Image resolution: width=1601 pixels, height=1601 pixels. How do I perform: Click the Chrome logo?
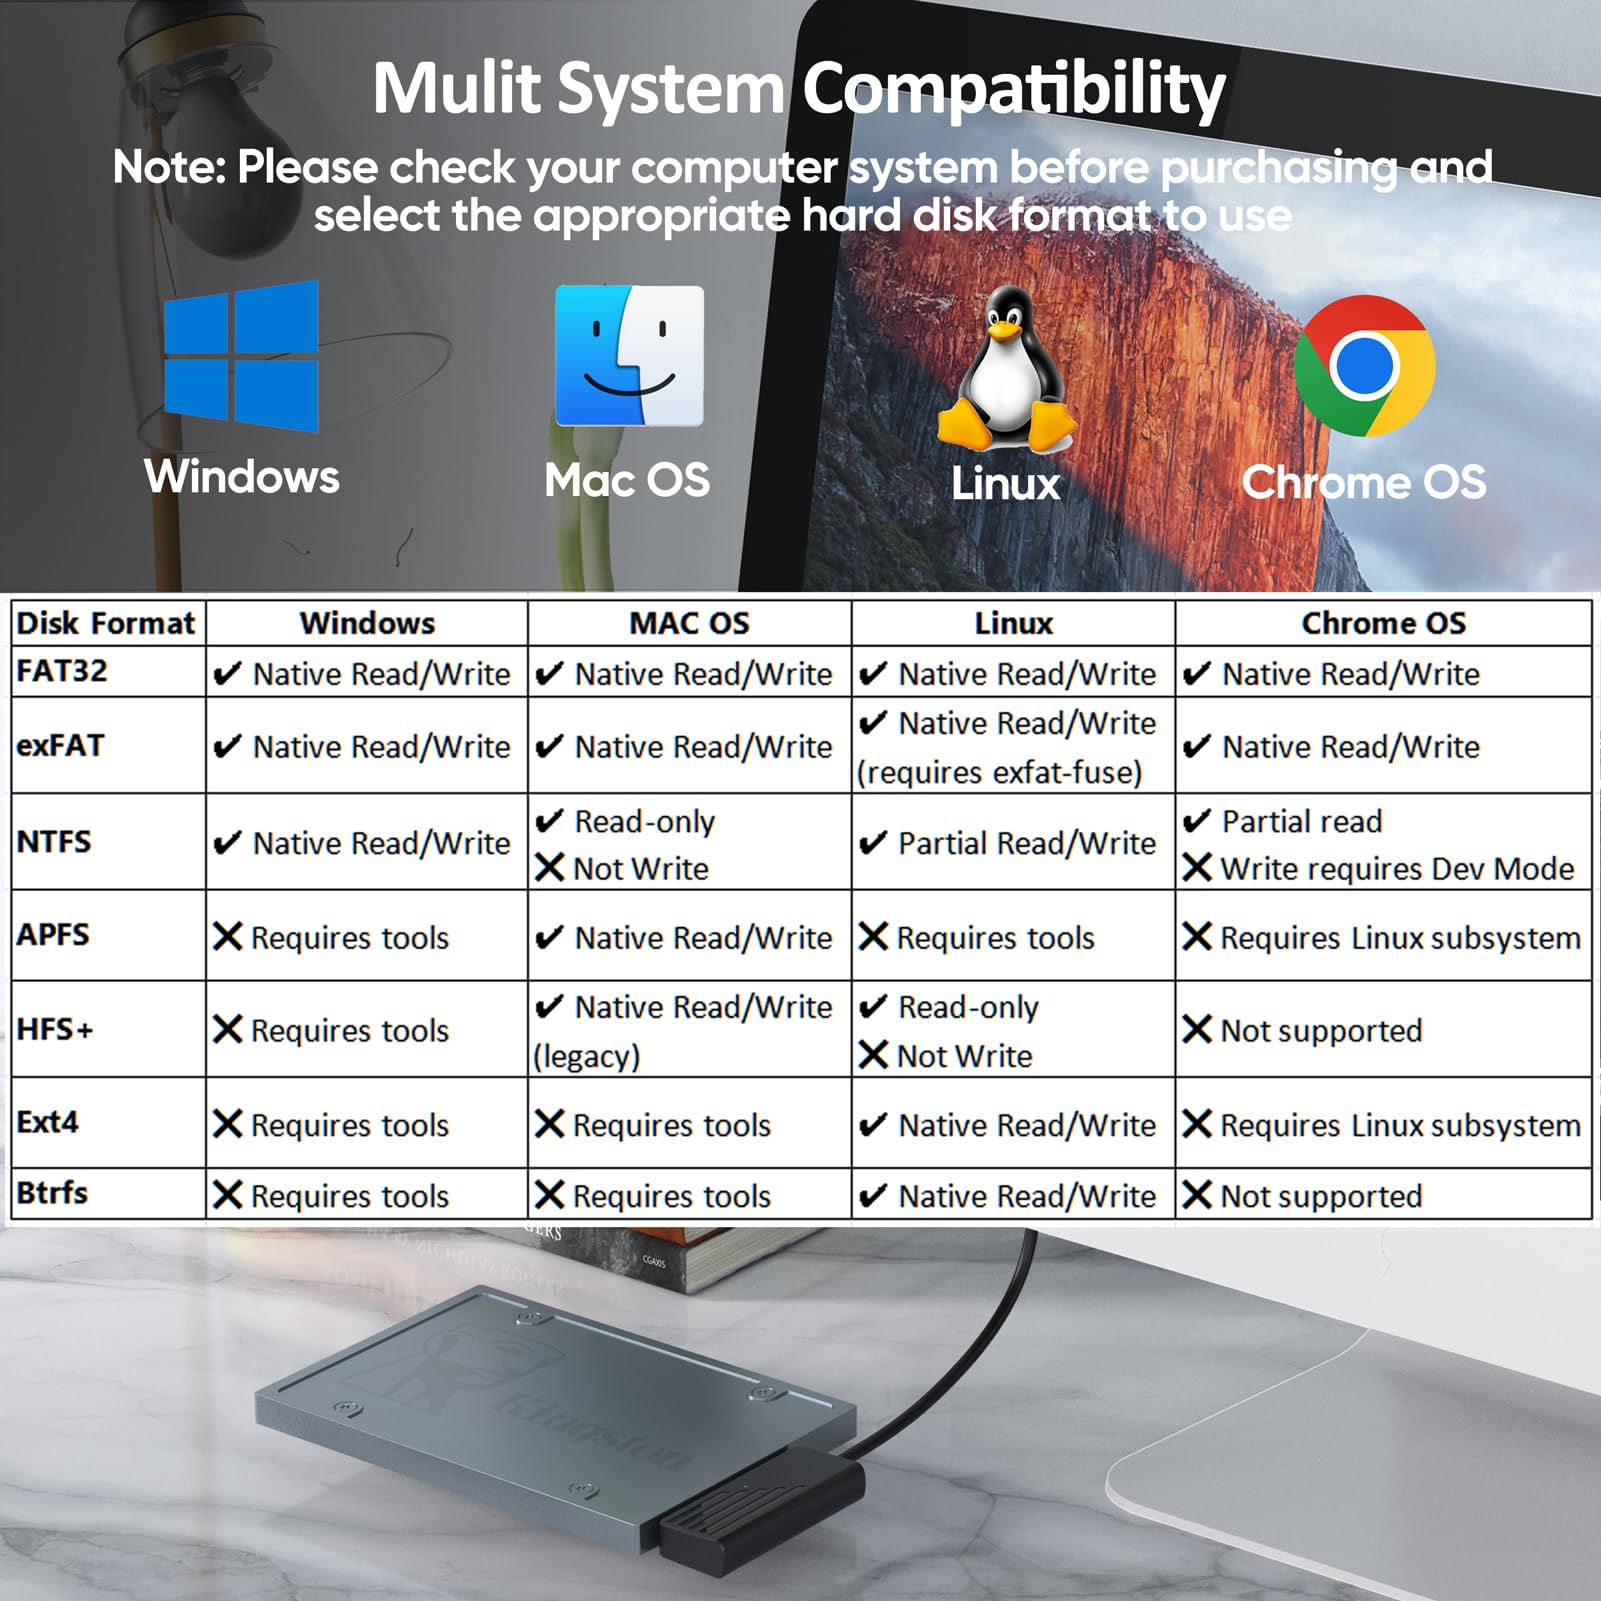pos(1364,366)
